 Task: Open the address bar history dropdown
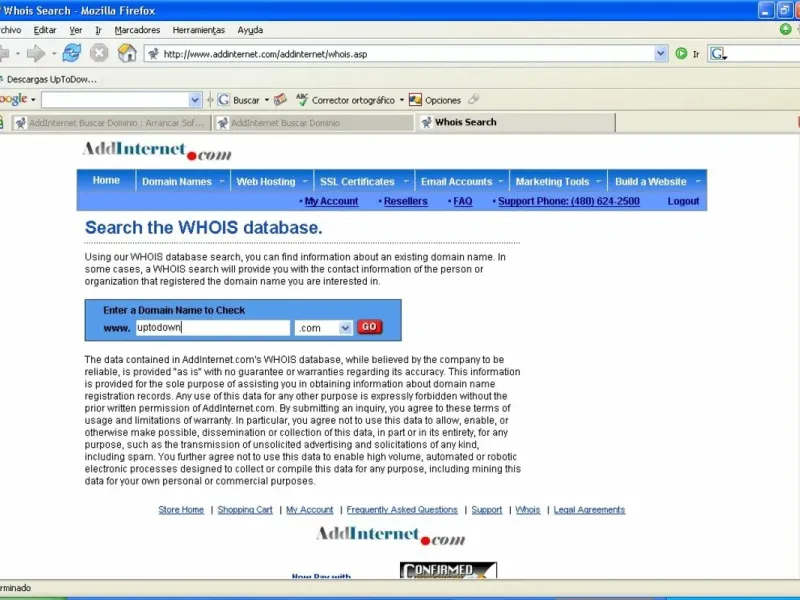661,53
